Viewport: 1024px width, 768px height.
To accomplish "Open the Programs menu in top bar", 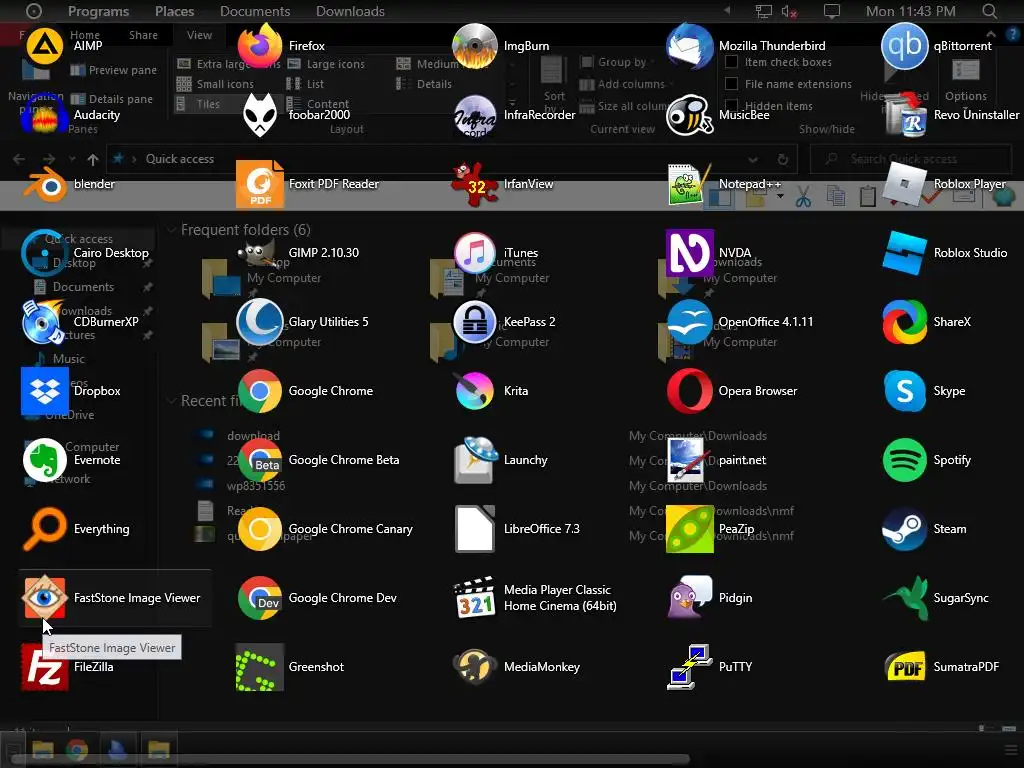I will [99, 11].
